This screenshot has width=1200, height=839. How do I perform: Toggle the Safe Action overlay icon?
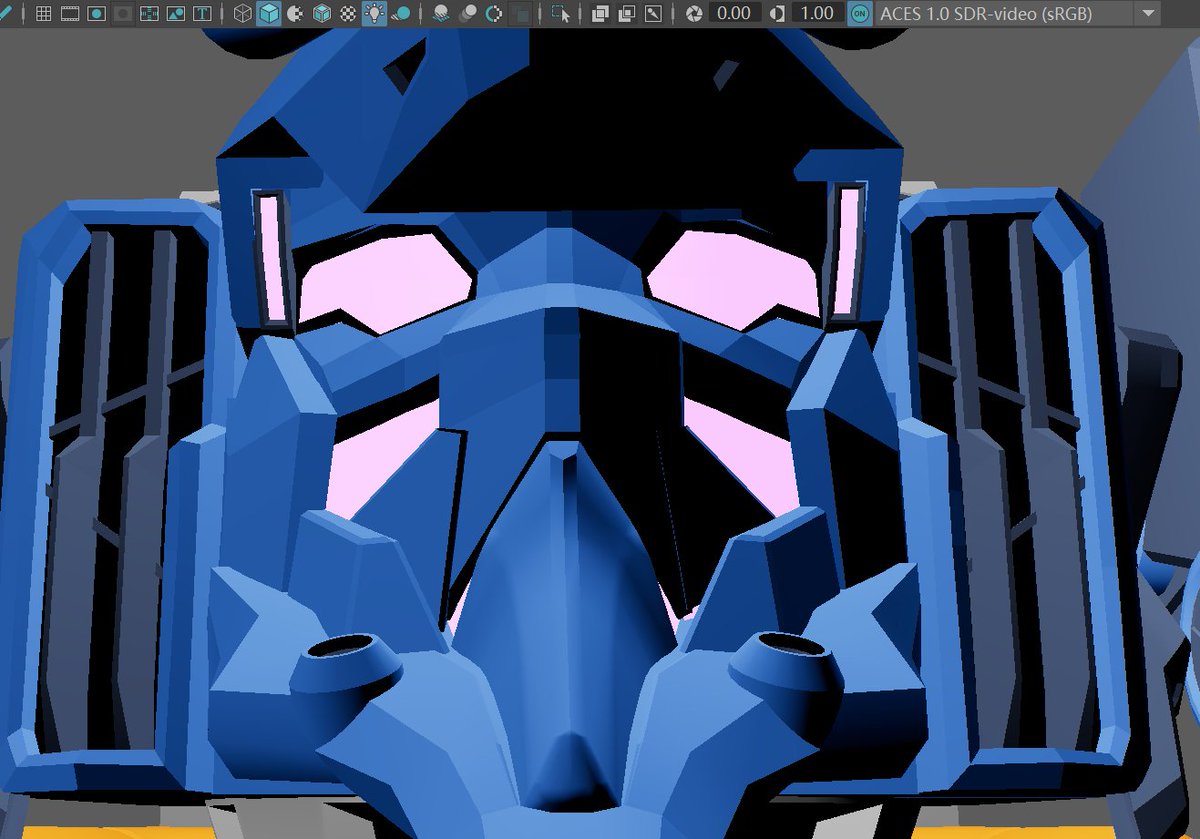(x=176, y=14)
